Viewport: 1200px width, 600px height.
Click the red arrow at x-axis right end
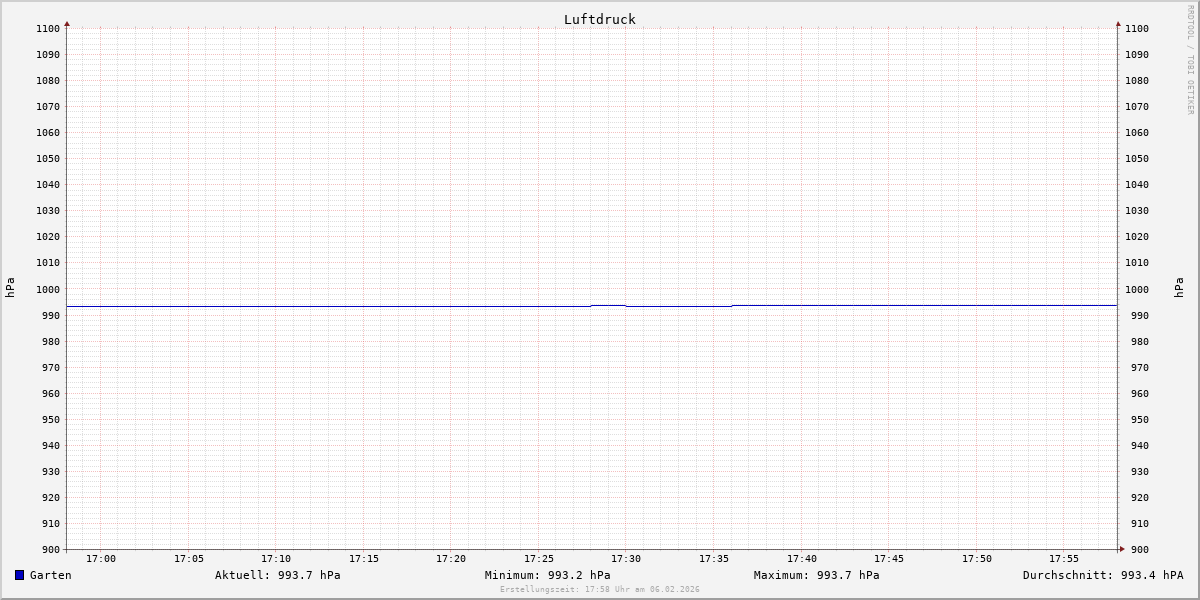point(1122,549)
